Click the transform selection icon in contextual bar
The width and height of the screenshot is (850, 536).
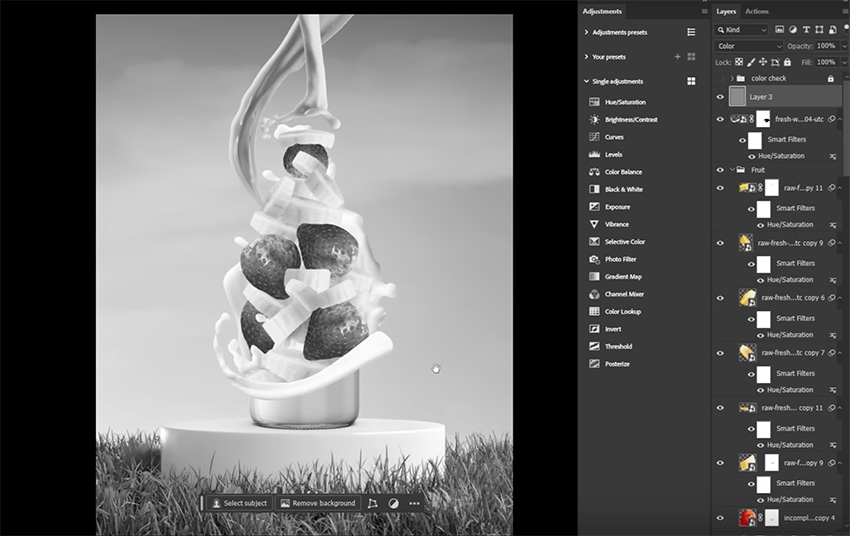pos(372,503)
